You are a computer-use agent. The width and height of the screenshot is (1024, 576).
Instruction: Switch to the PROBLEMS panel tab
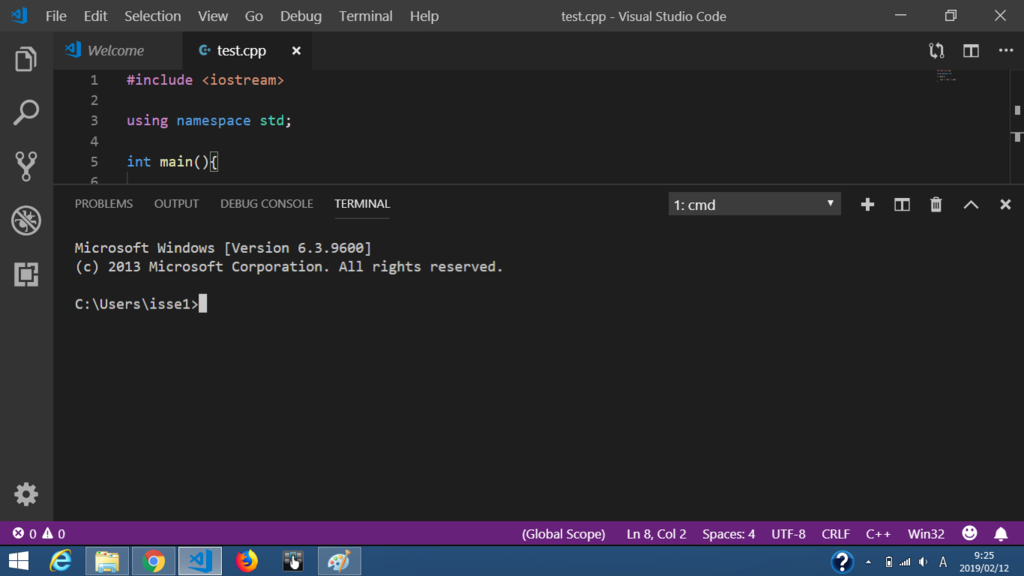pos(103,204)
